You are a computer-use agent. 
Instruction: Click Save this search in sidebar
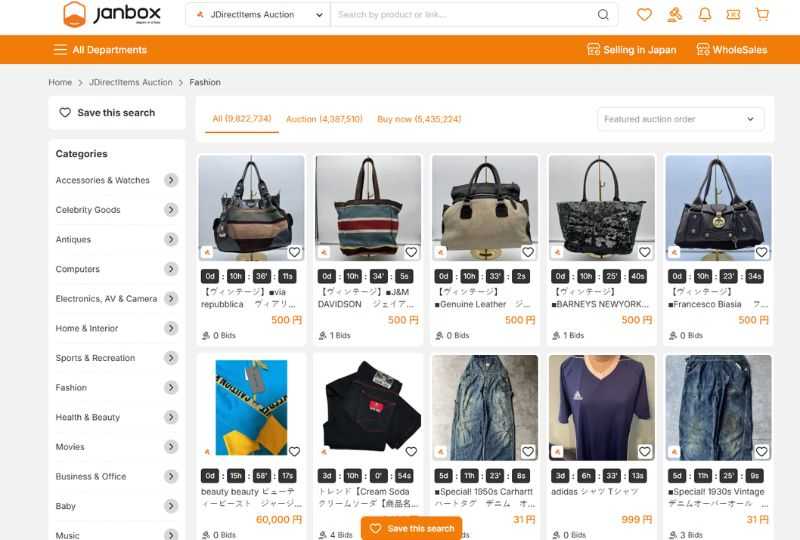coord(117,113)
